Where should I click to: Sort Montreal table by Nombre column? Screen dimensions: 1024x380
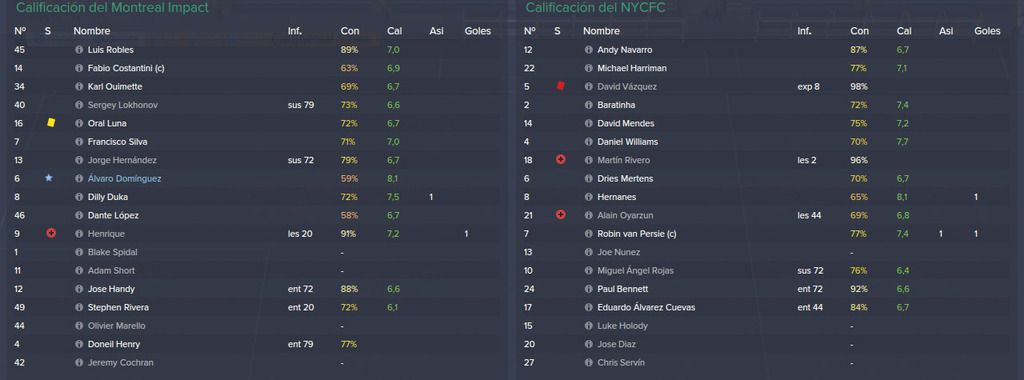[92, 31]
